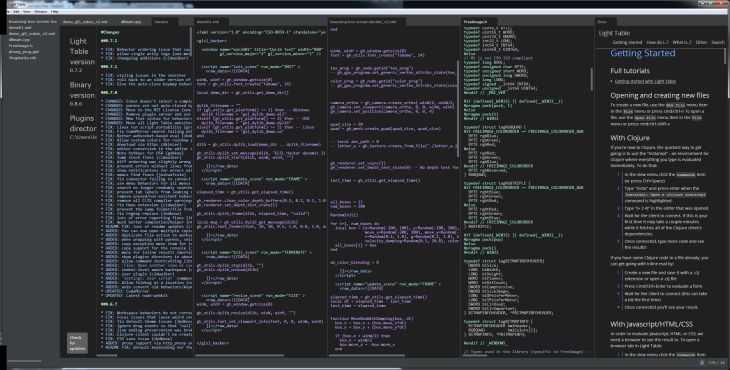Click the Getting started docs navigation link

pos(627,42)
